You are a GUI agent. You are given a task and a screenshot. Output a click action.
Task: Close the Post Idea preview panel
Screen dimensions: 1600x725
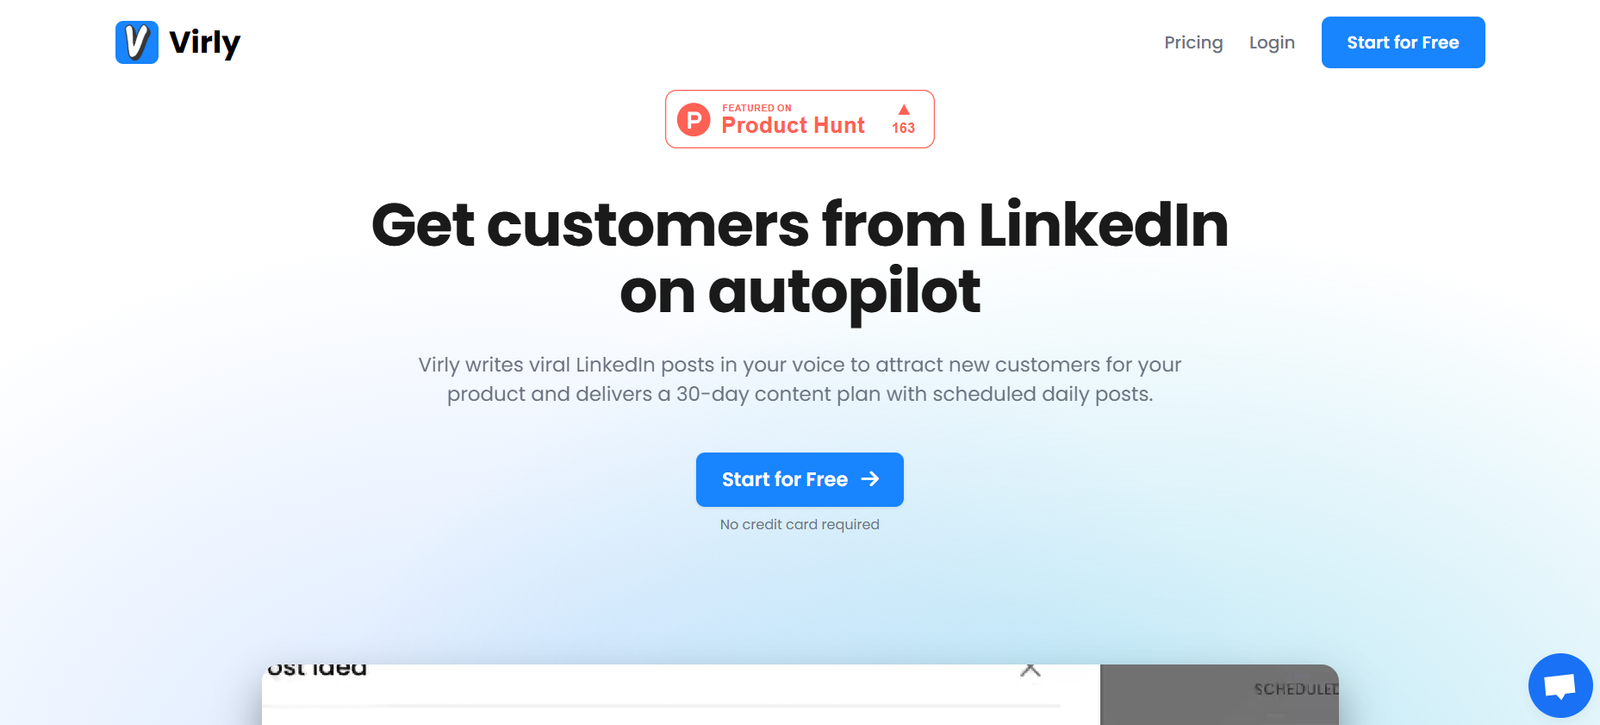pyautogui.click(x=1030, y=669)
